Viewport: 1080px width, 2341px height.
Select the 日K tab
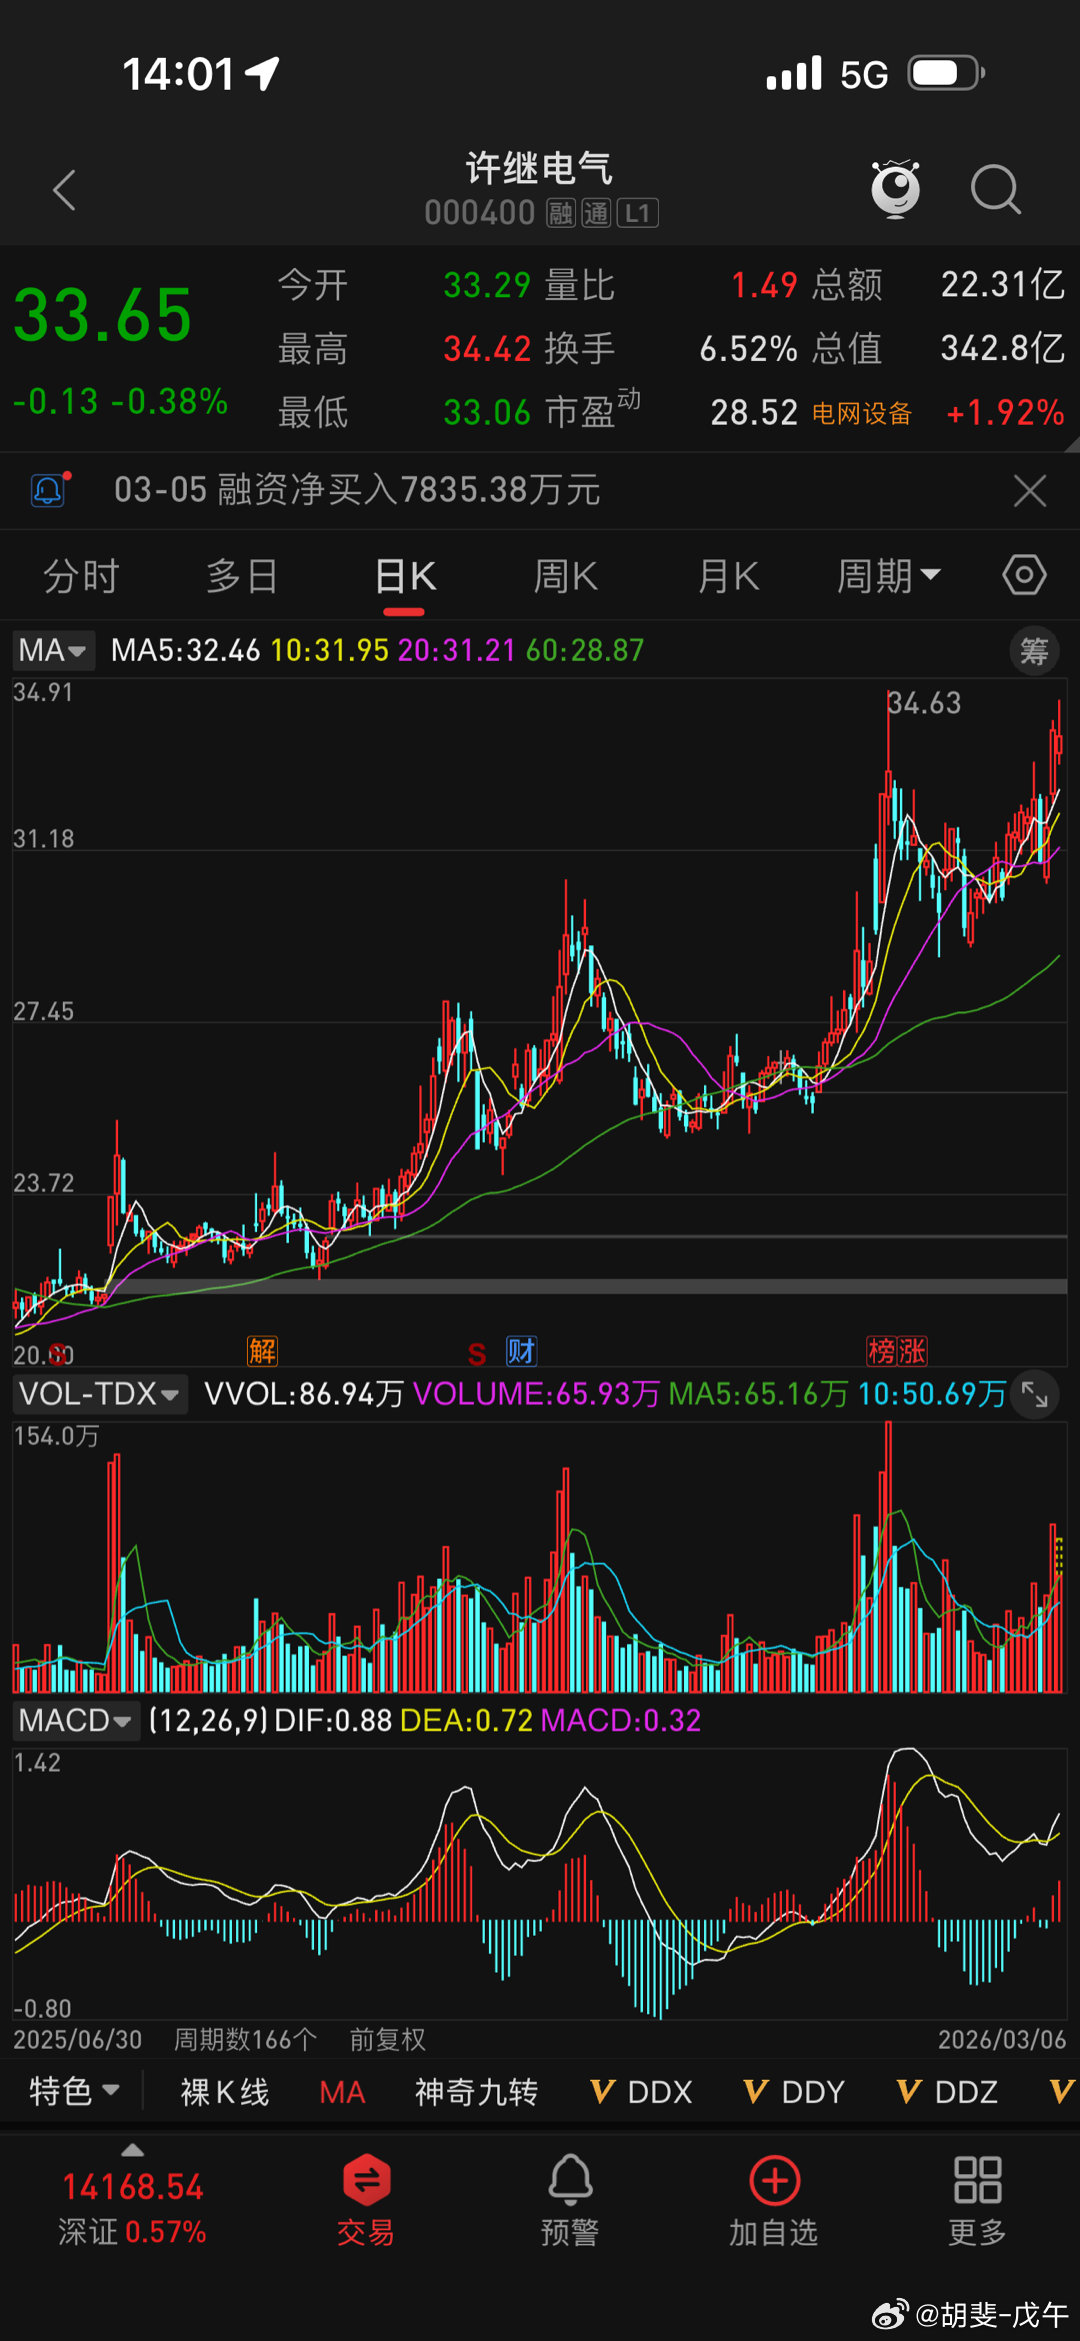[405, 577]
